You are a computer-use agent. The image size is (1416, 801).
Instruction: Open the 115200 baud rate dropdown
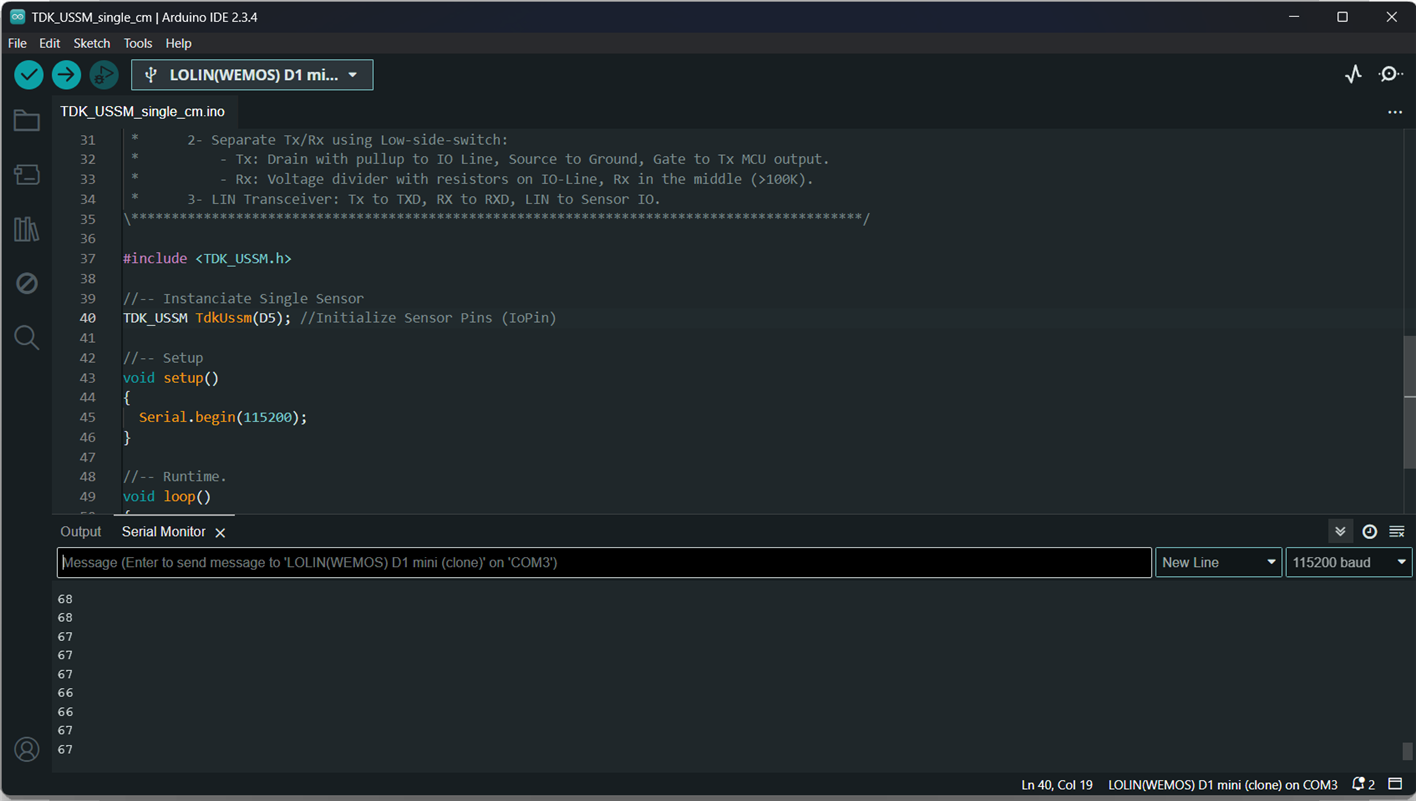coord(1348,563)
